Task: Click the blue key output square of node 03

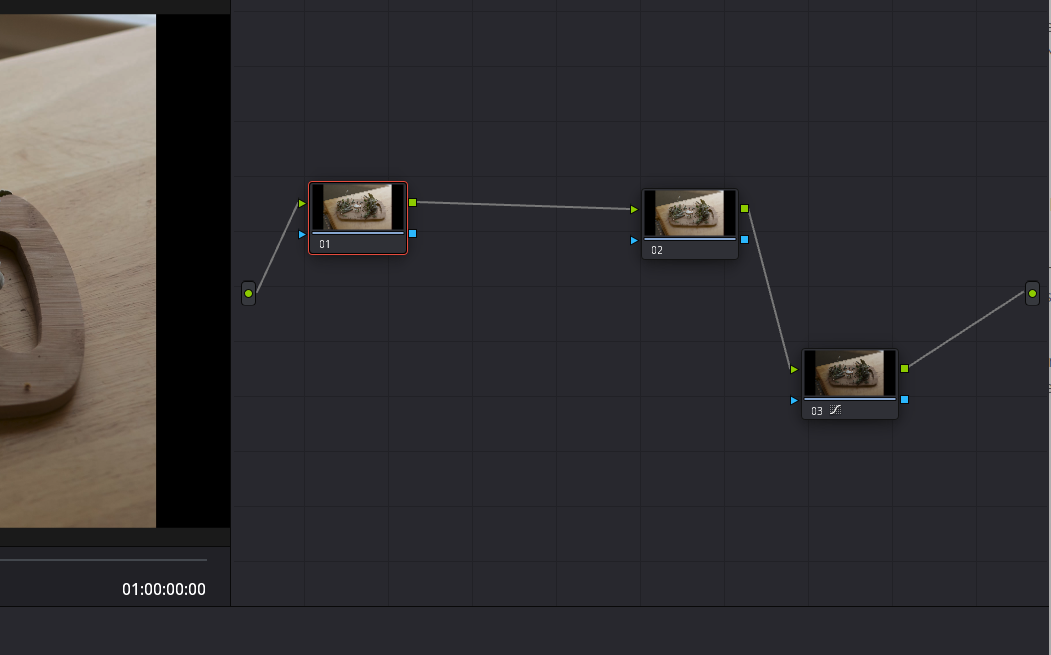Action: (x=903, y=399)
